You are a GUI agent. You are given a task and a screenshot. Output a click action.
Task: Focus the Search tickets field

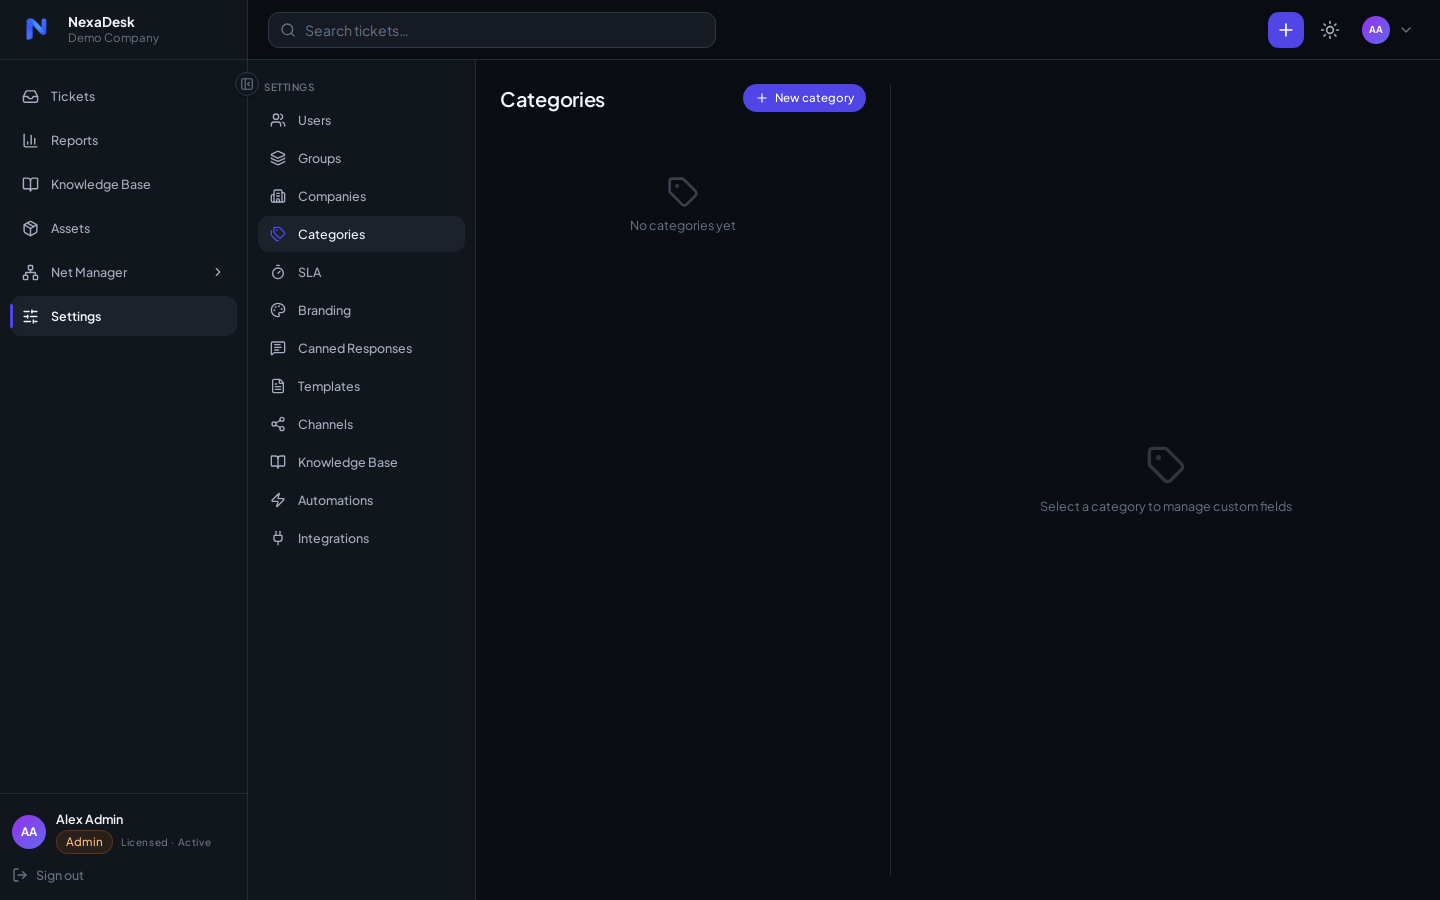pyautogui.click(x=492, y=30)
